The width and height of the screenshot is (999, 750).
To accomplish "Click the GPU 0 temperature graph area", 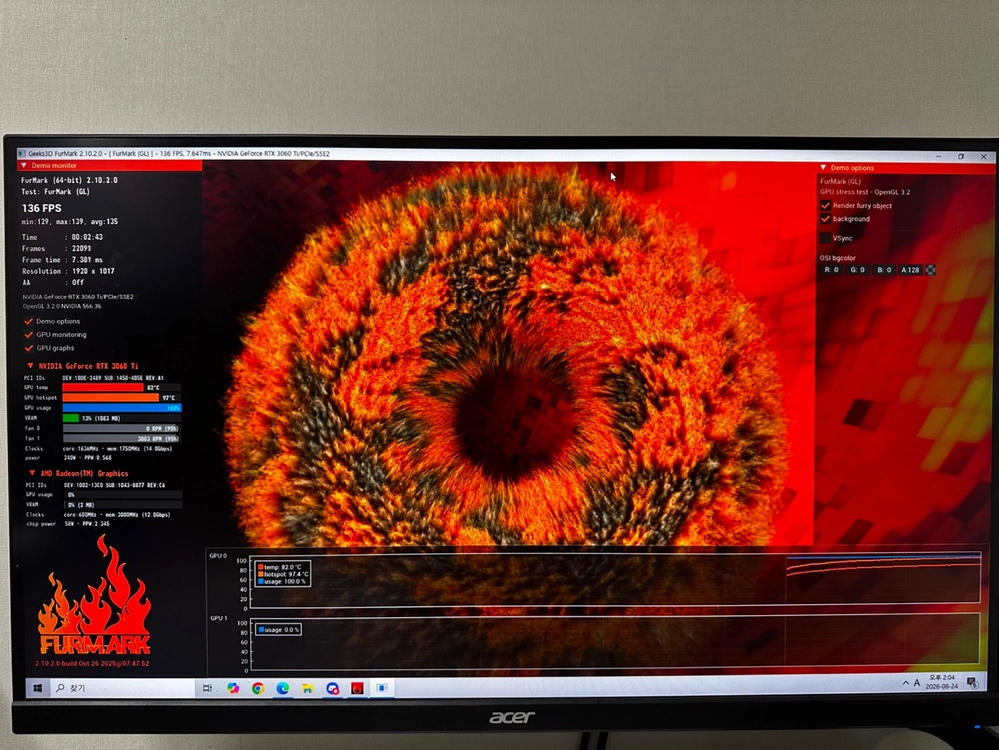I will (615, 579).
